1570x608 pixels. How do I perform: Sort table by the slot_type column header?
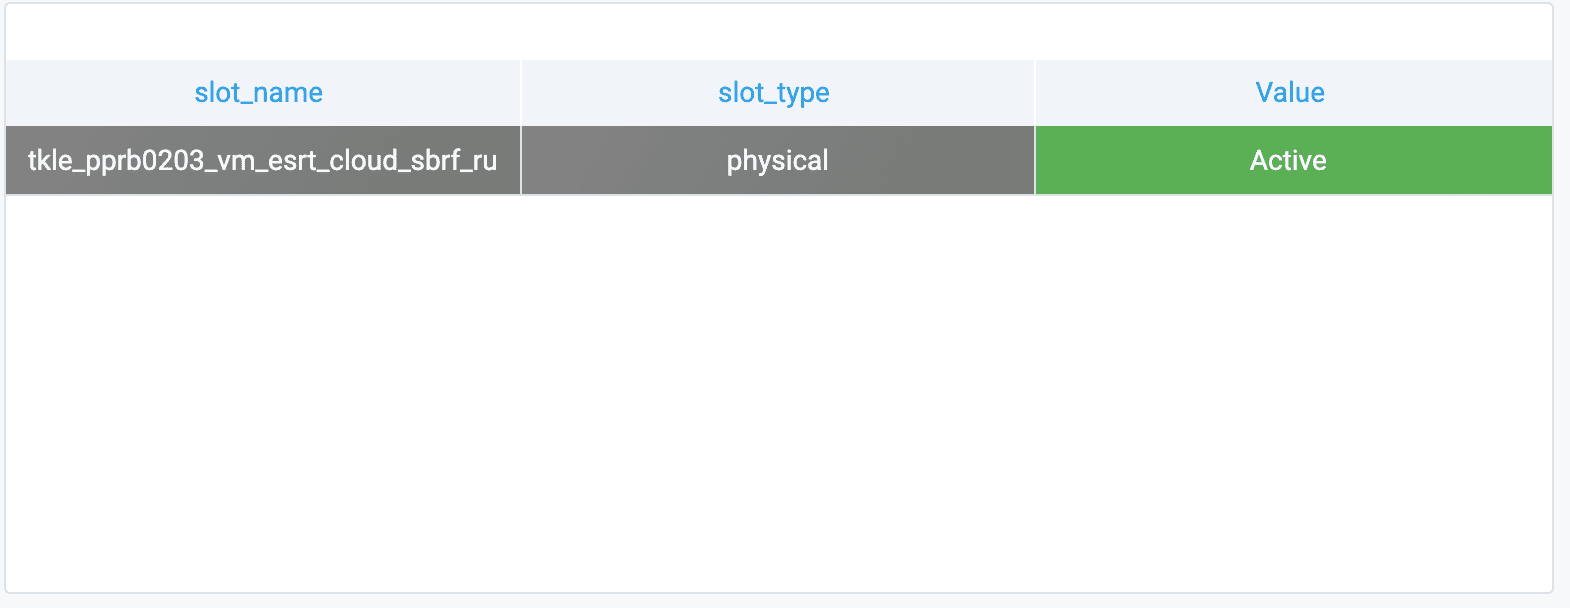[x=773, y=93]
